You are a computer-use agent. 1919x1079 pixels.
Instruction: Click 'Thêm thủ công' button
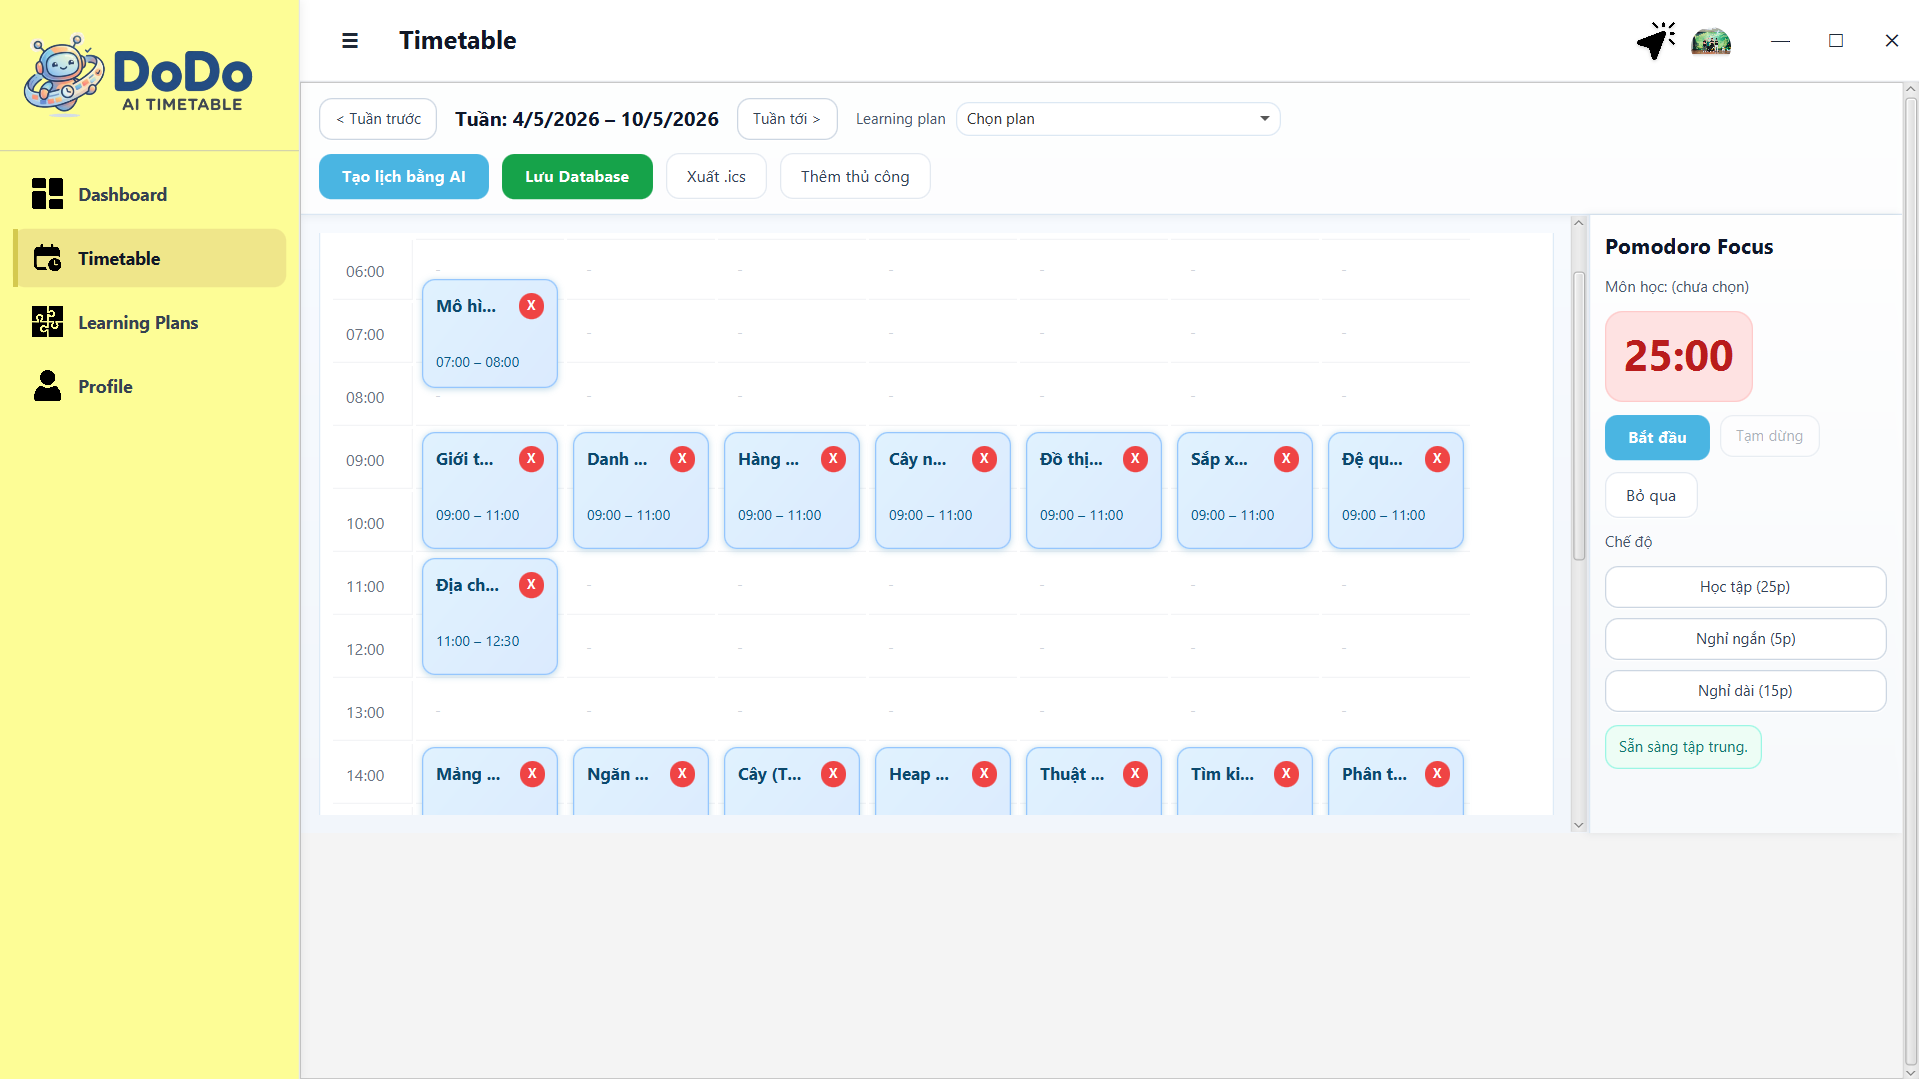pyautogui.click(x=855, y=177)
